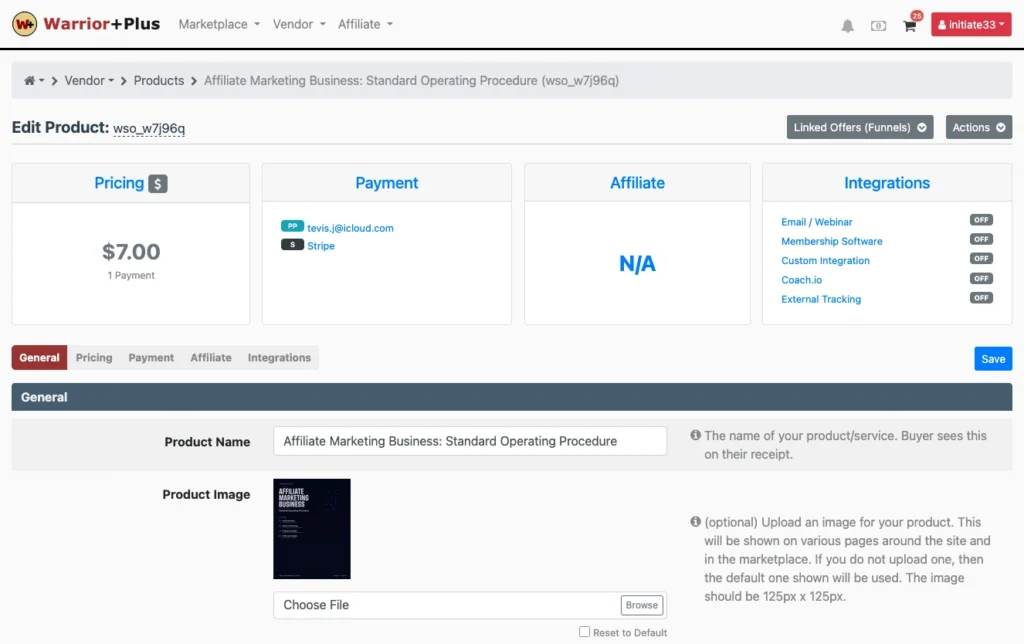Click the home icon in breadcrumb

(29, 80)
